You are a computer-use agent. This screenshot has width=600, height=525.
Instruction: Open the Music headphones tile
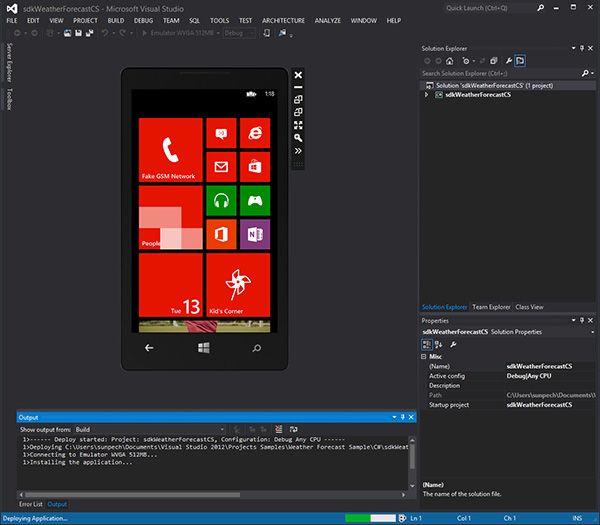(221, 201)
